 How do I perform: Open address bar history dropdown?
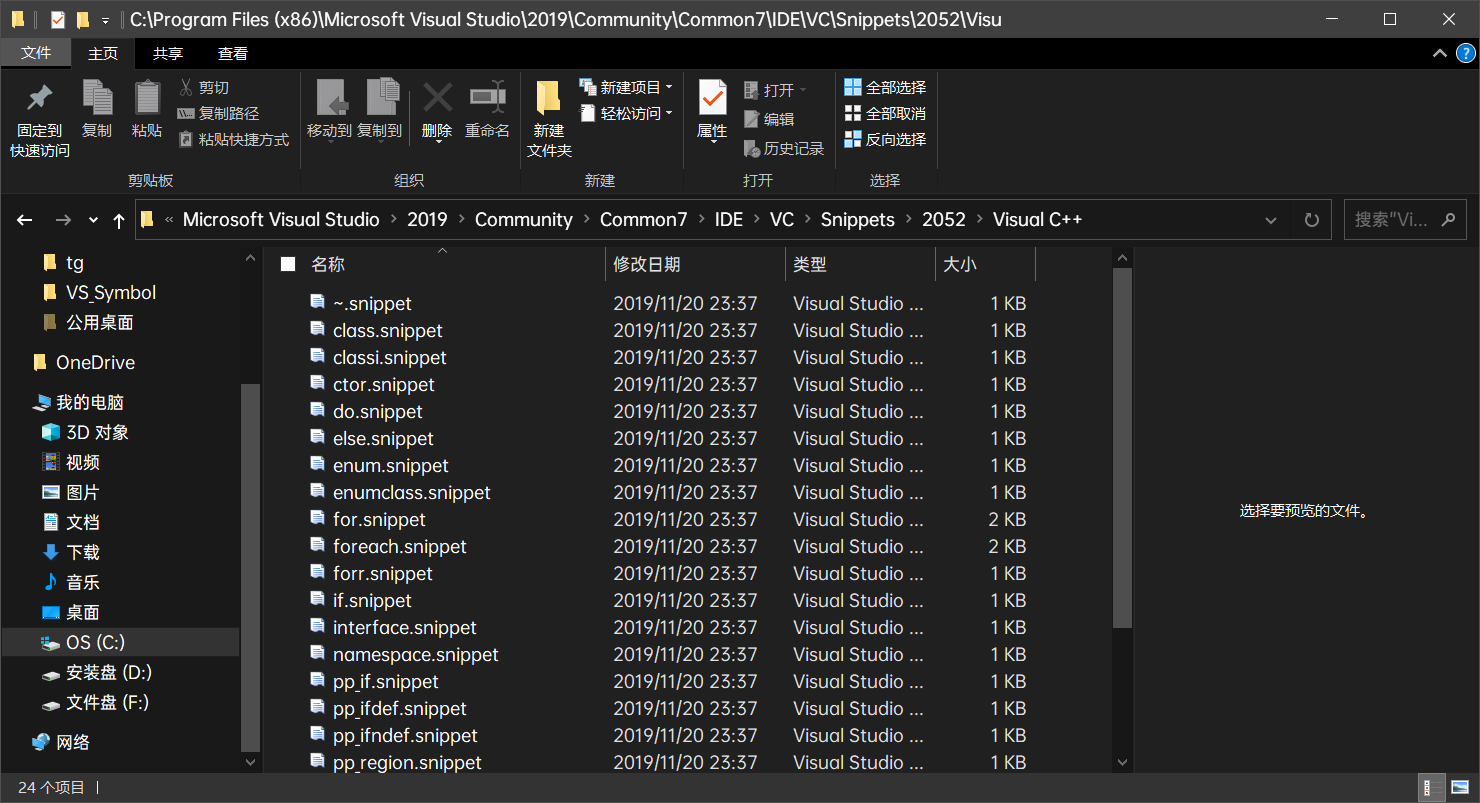click(x=1271, y=220)
